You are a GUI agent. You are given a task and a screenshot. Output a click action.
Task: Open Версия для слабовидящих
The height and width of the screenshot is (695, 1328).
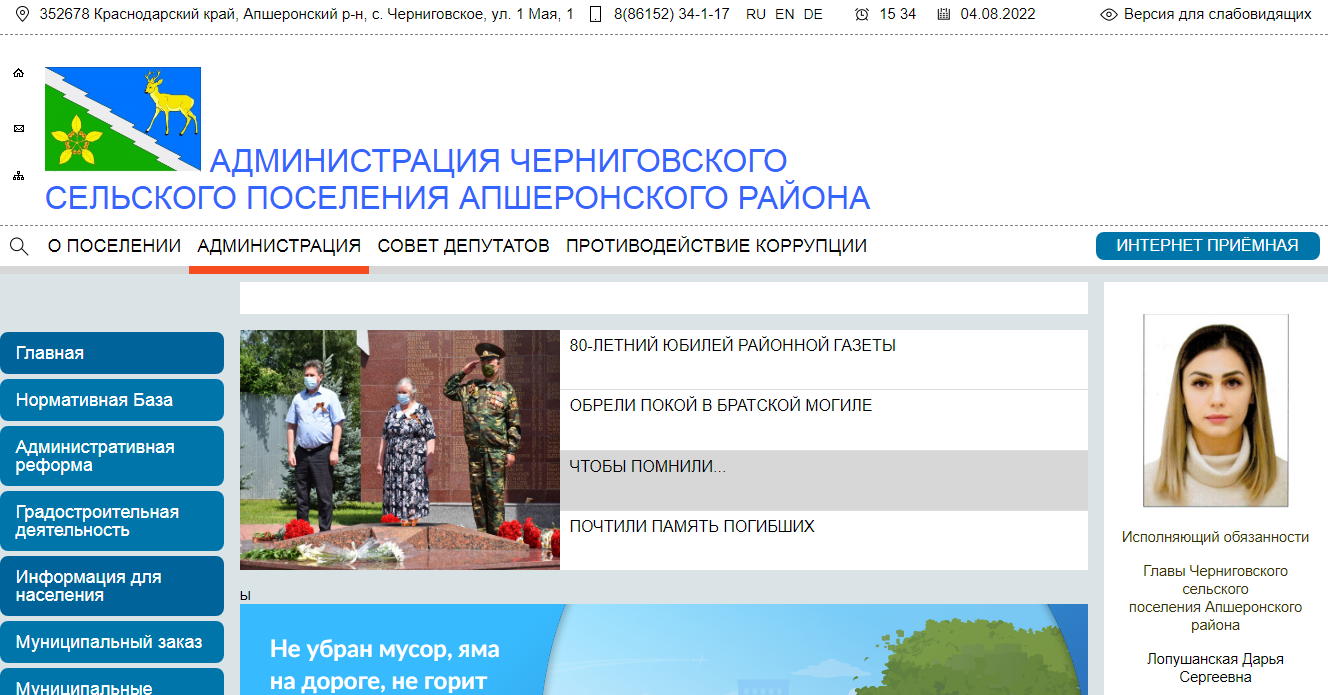(1217, 14)
